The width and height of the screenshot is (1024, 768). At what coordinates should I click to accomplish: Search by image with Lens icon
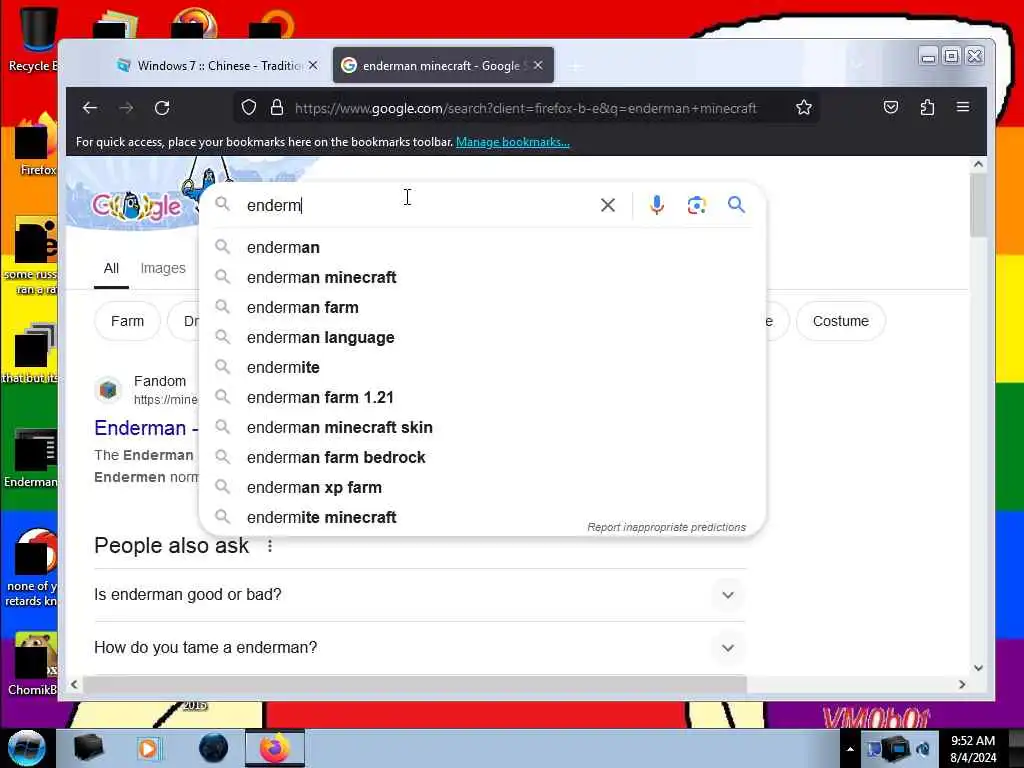click(x=696, y=205)
